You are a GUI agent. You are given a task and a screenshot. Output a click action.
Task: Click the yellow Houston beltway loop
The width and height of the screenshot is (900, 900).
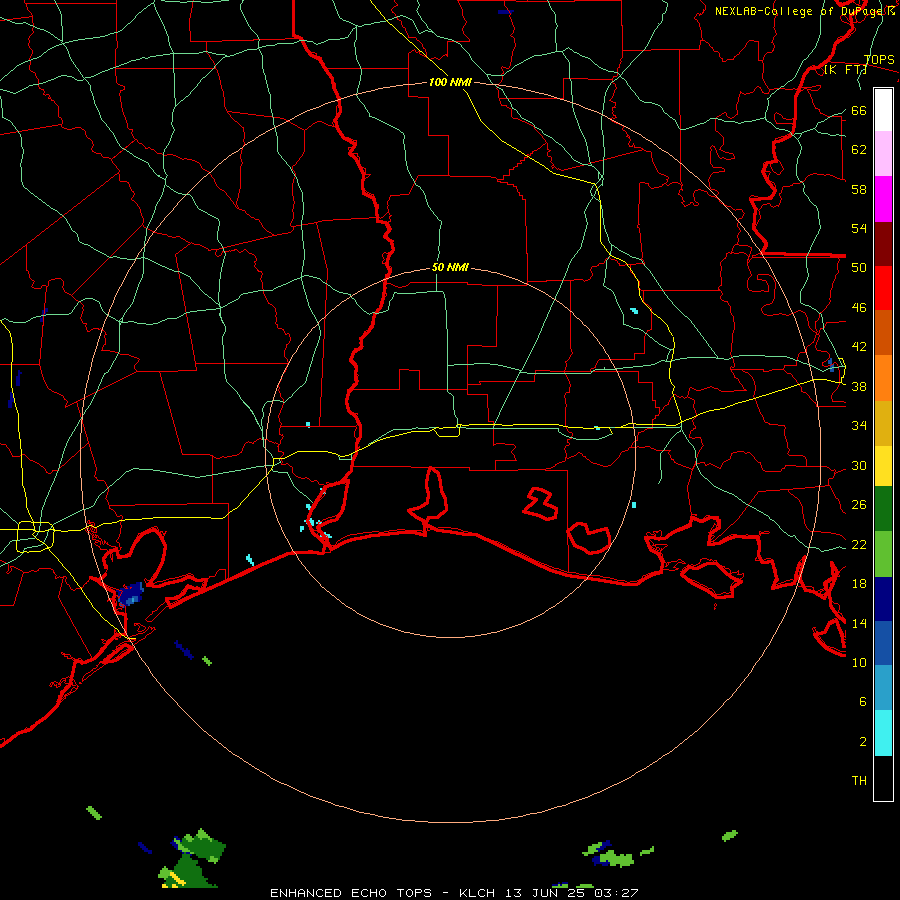35,537
